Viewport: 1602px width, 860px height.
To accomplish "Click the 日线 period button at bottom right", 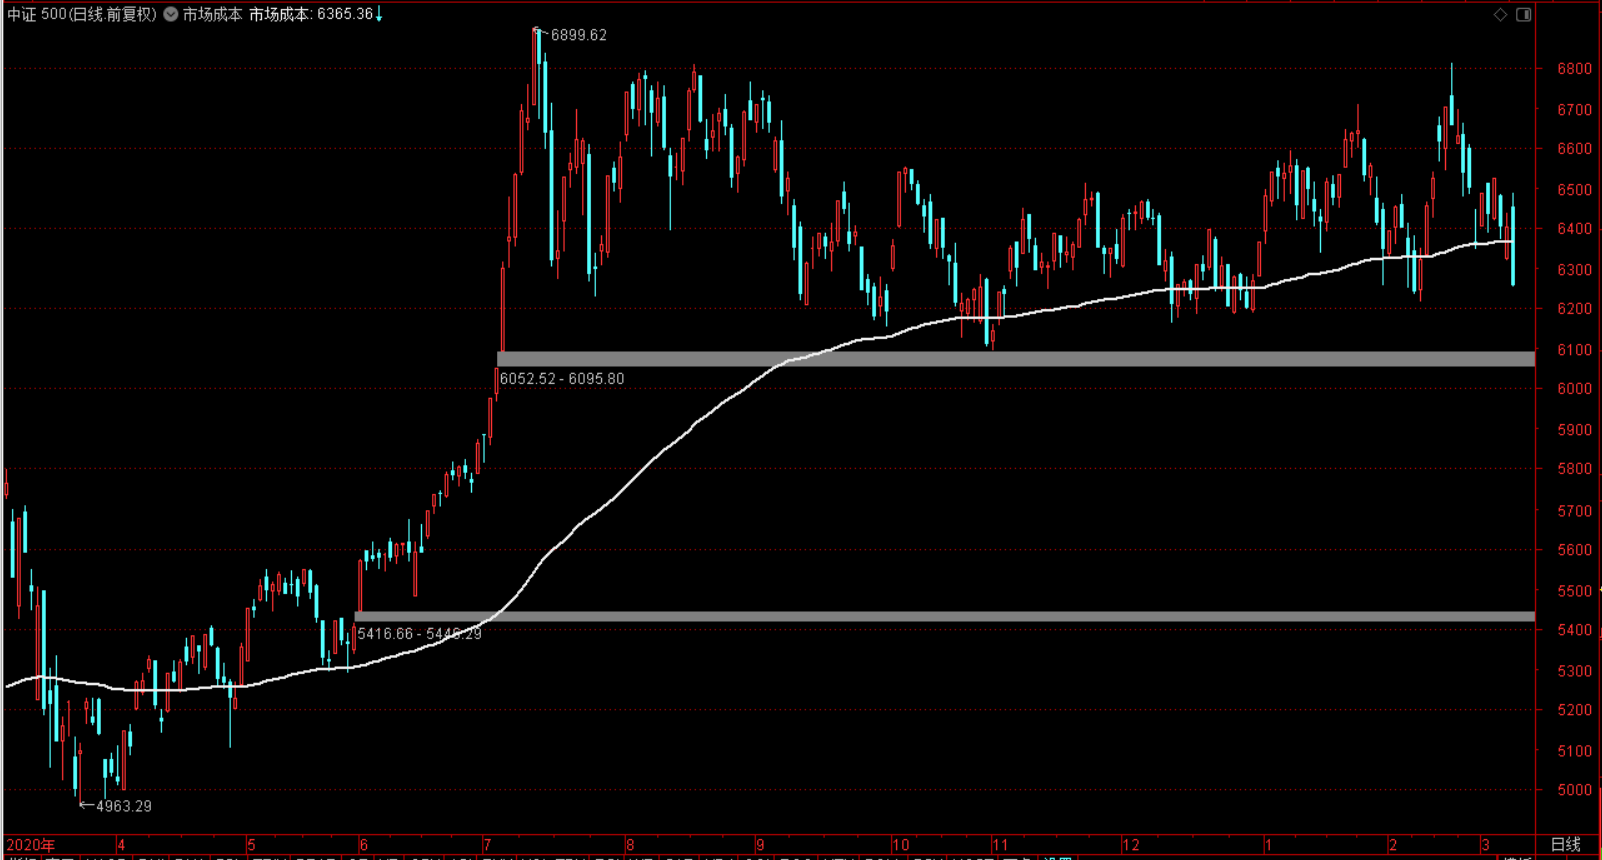I will pos(1565,845).
